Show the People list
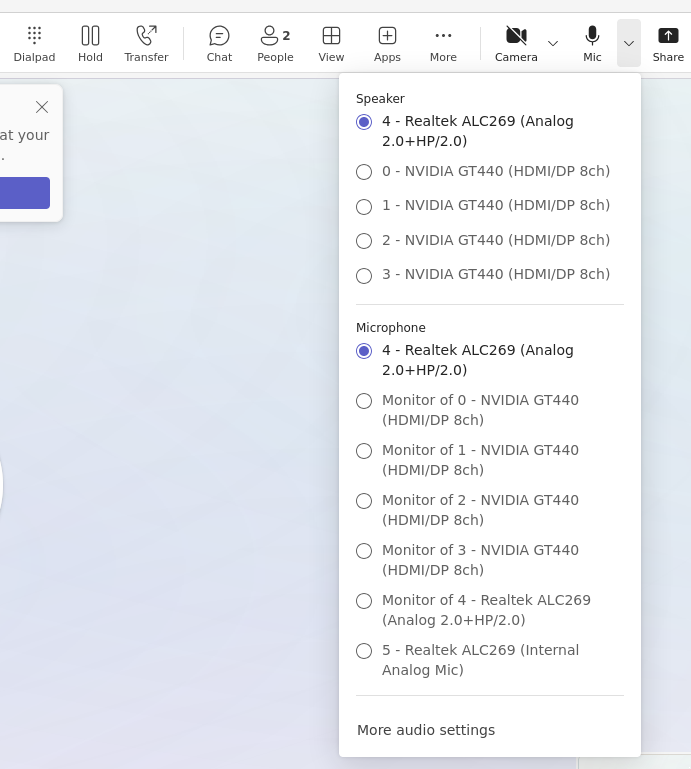691x769 pixels. (275, 44)
